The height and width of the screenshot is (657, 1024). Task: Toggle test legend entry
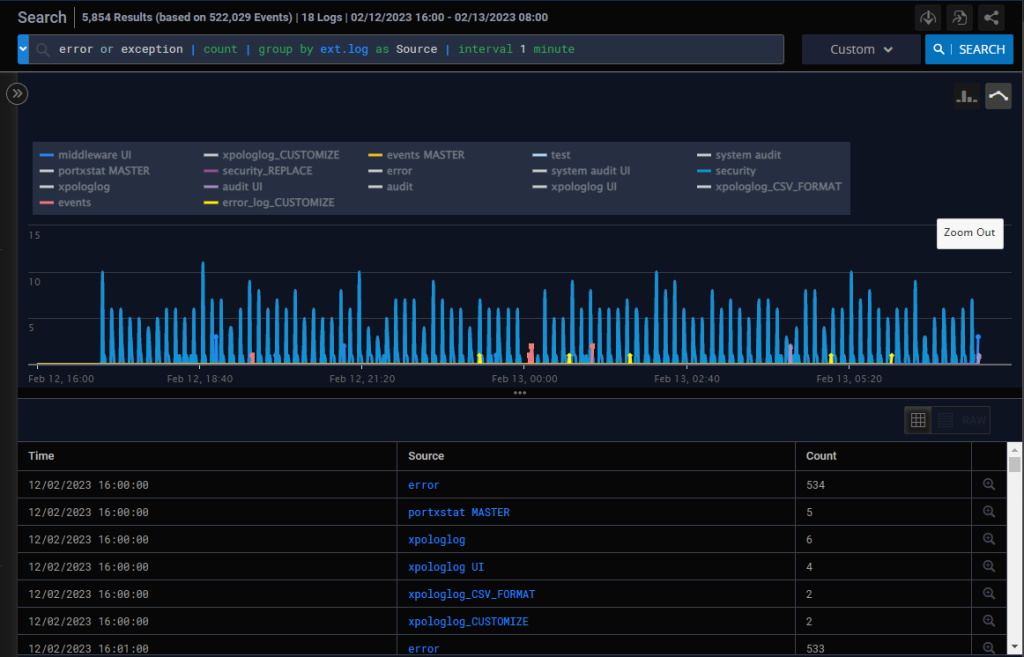(x=552, y=155)
